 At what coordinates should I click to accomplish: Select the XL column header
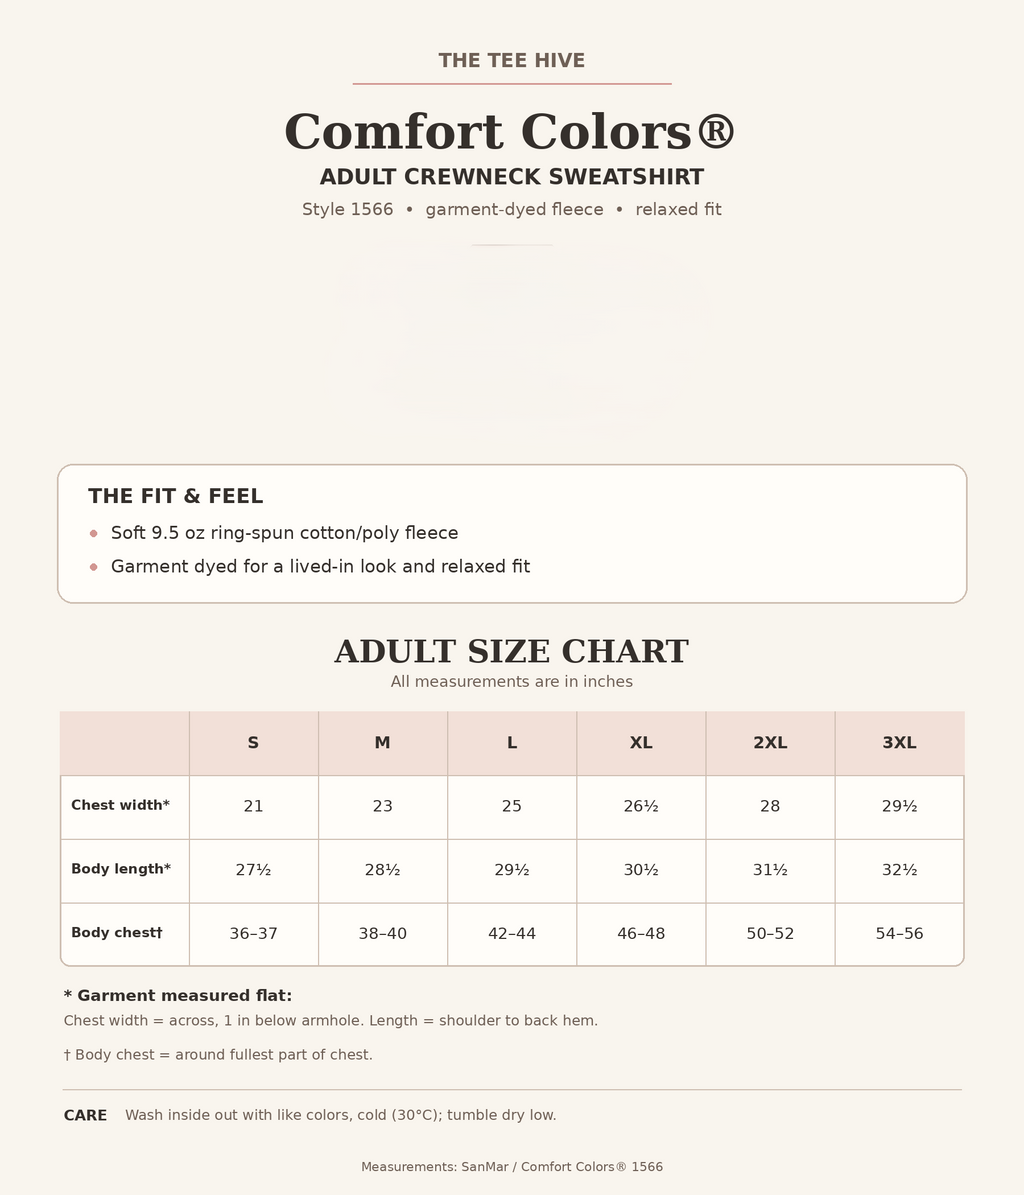point(642,743)
